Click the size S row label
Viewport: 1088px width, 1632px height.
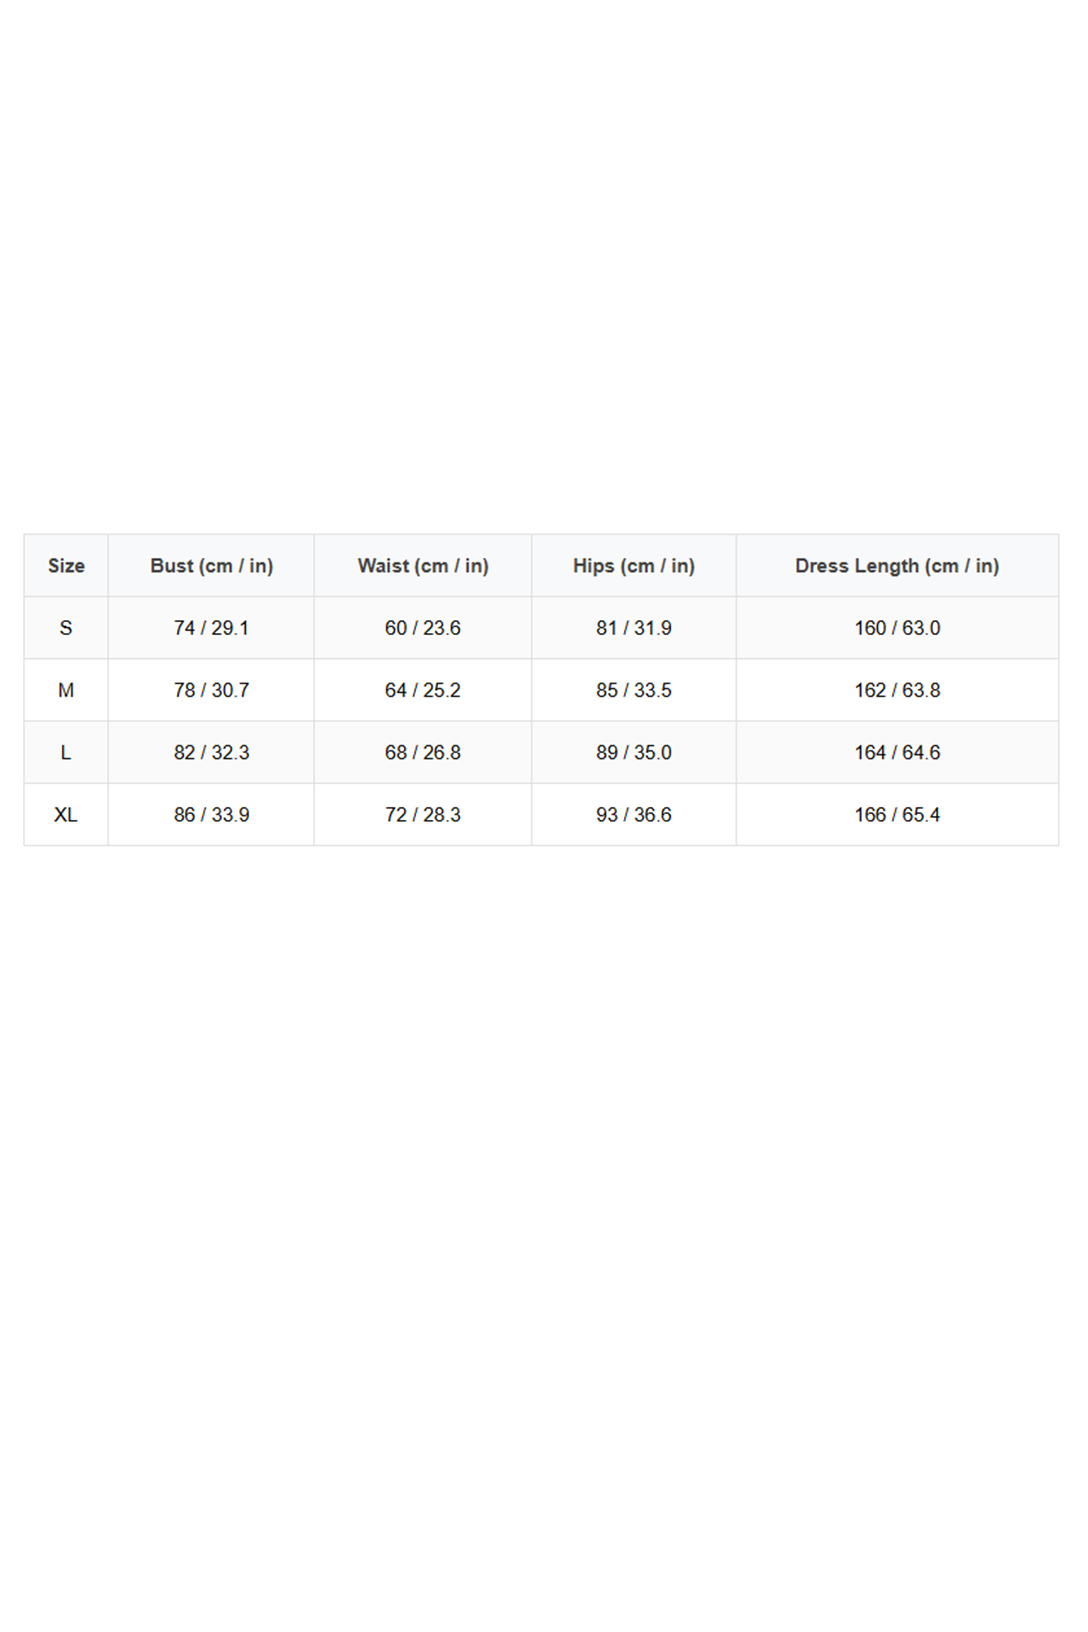click(66, 628)
